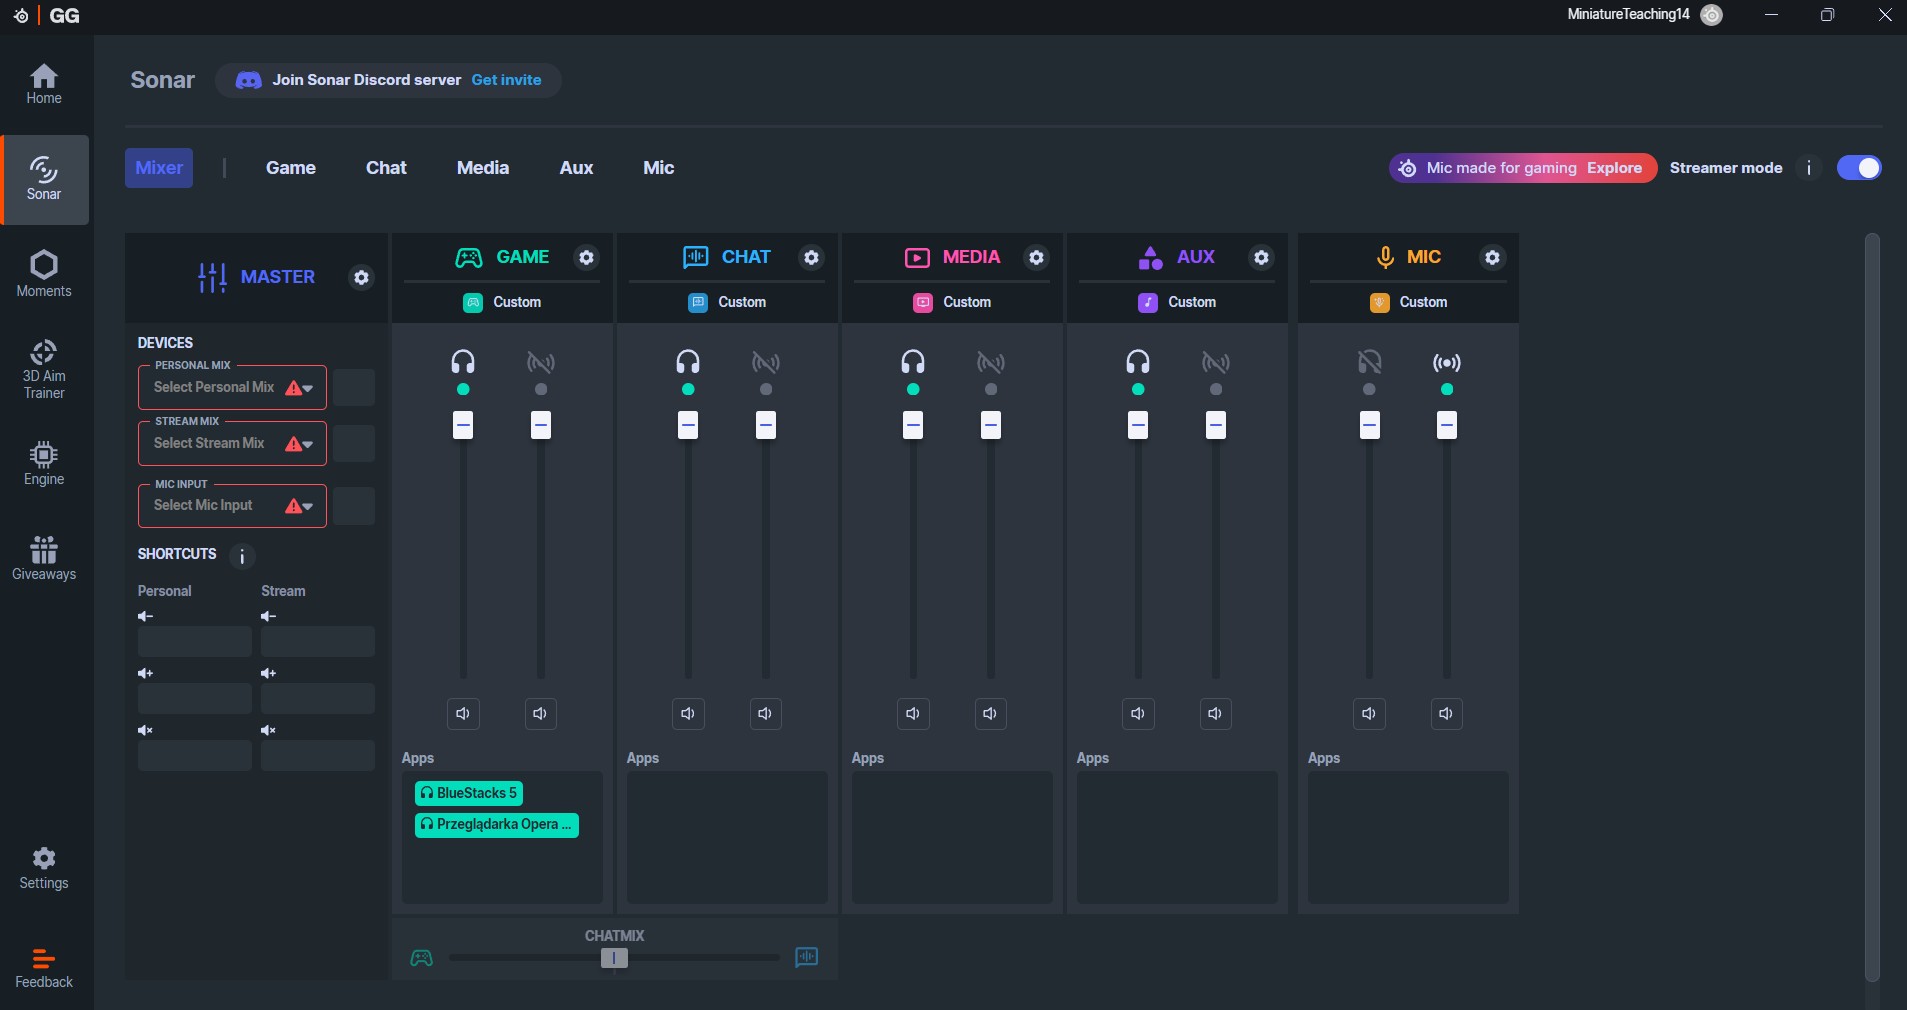
Task: Toggle GAME channel headphones personal monitoring
Action: (x=463, y=362)
